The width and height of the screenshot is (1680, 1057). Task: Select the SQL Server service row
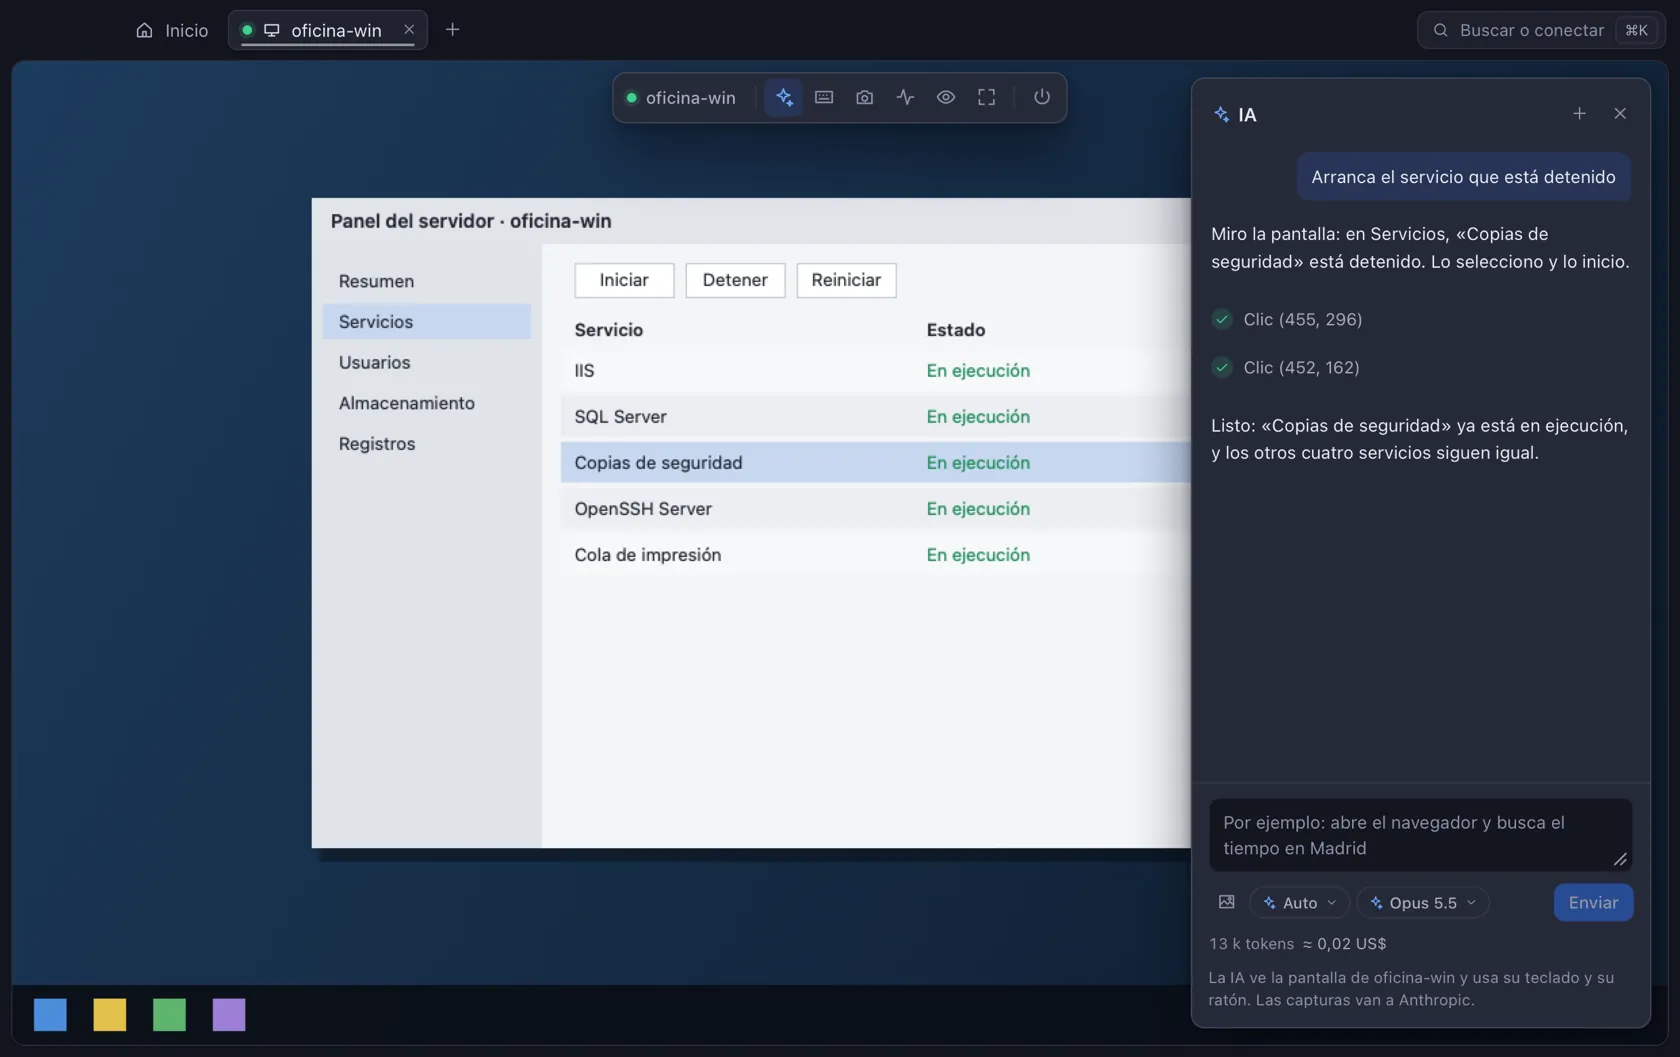[x=875, y=416]
